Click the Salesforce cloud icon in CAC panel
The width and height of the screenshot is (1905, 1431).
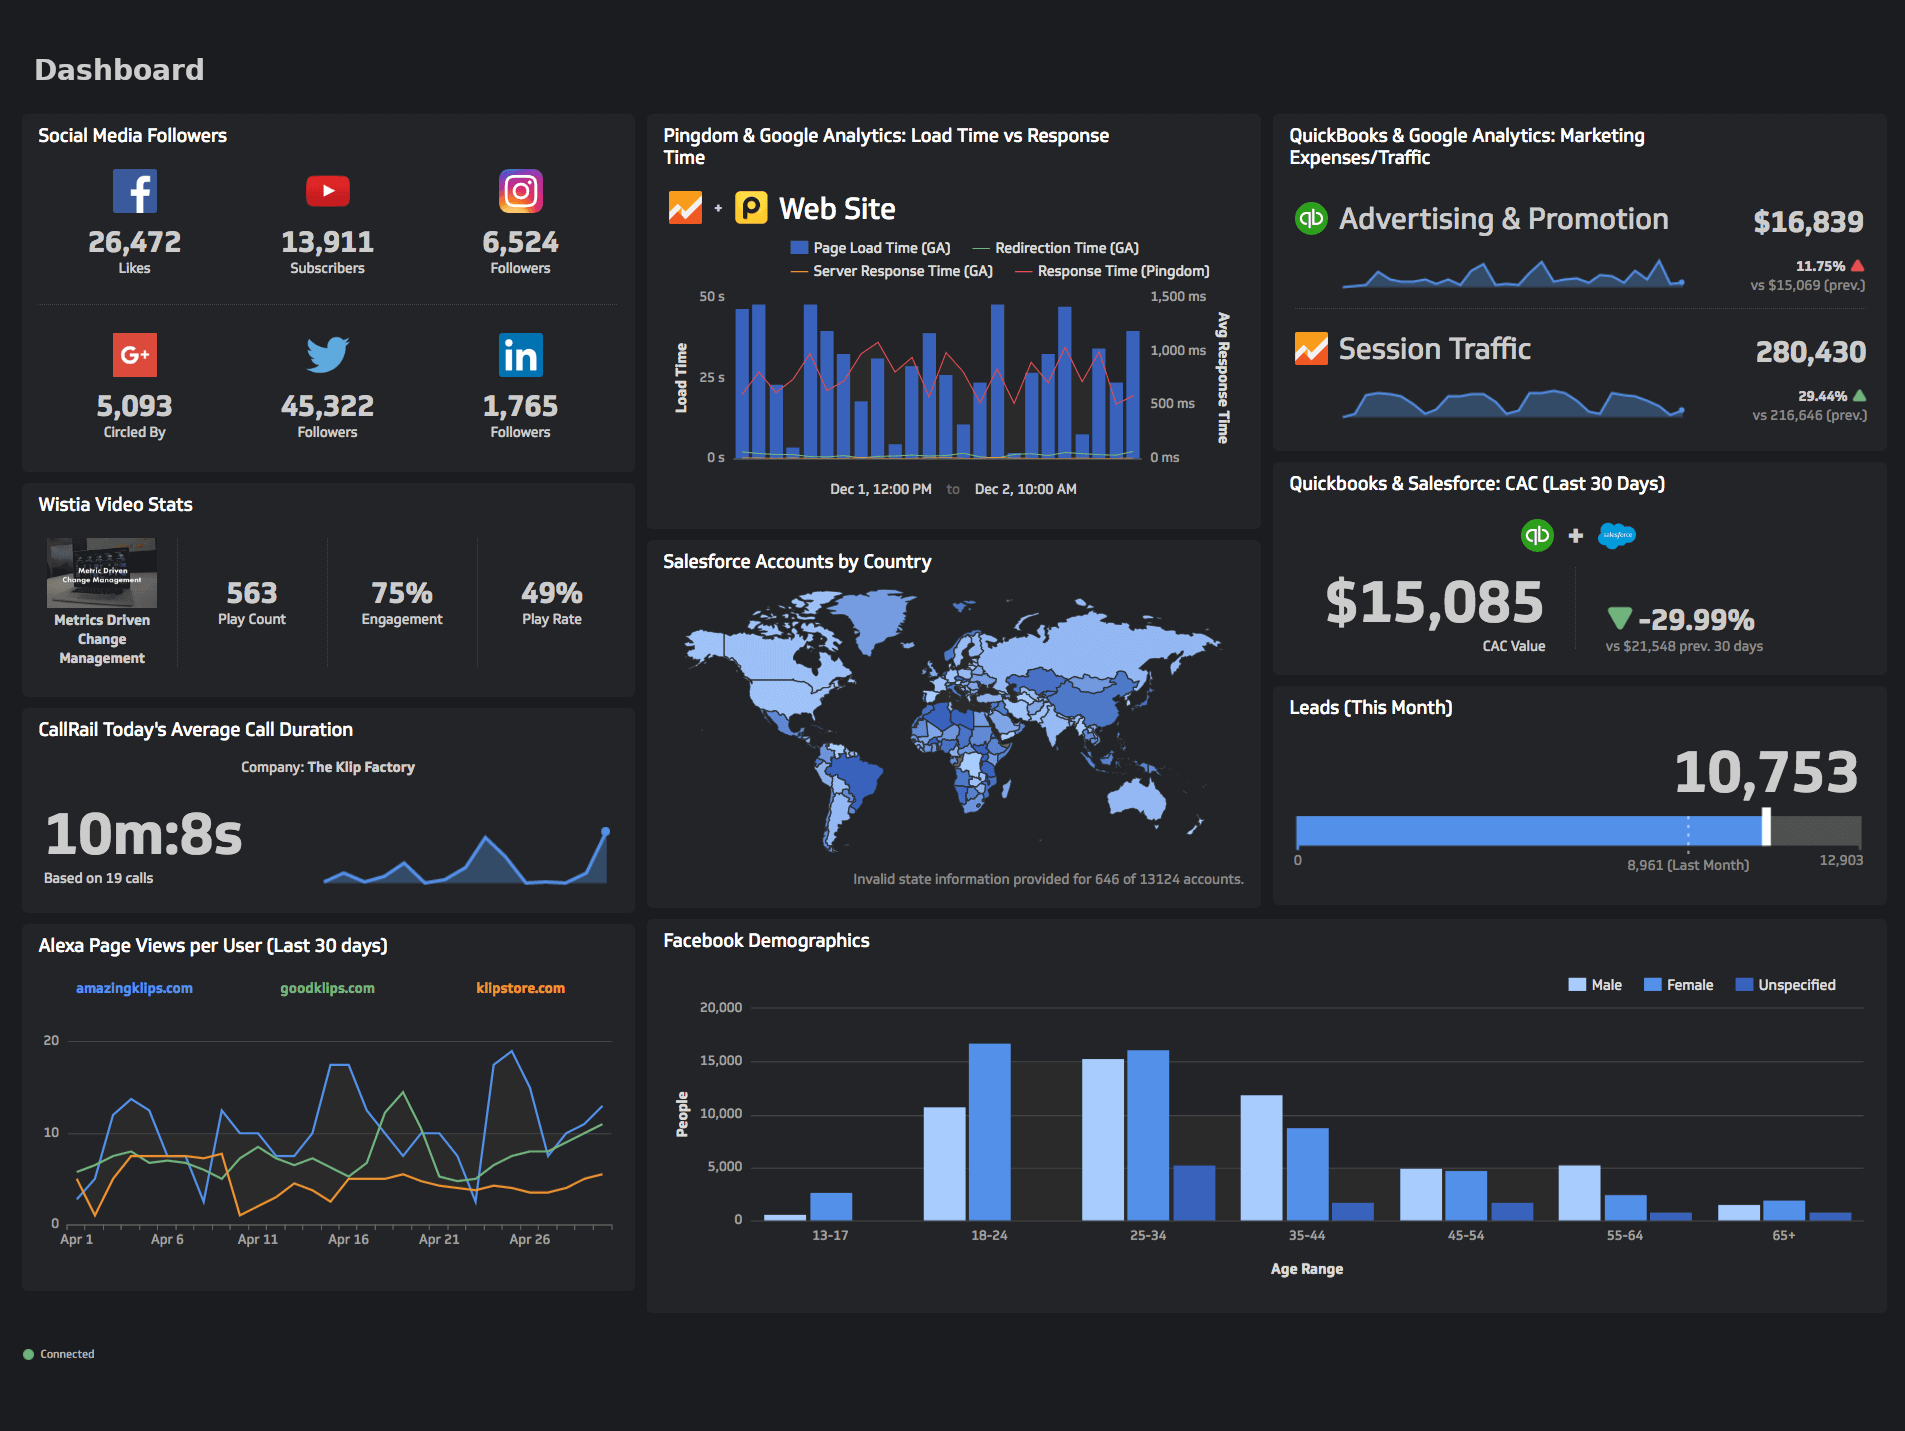click(x=1617, y=535)
